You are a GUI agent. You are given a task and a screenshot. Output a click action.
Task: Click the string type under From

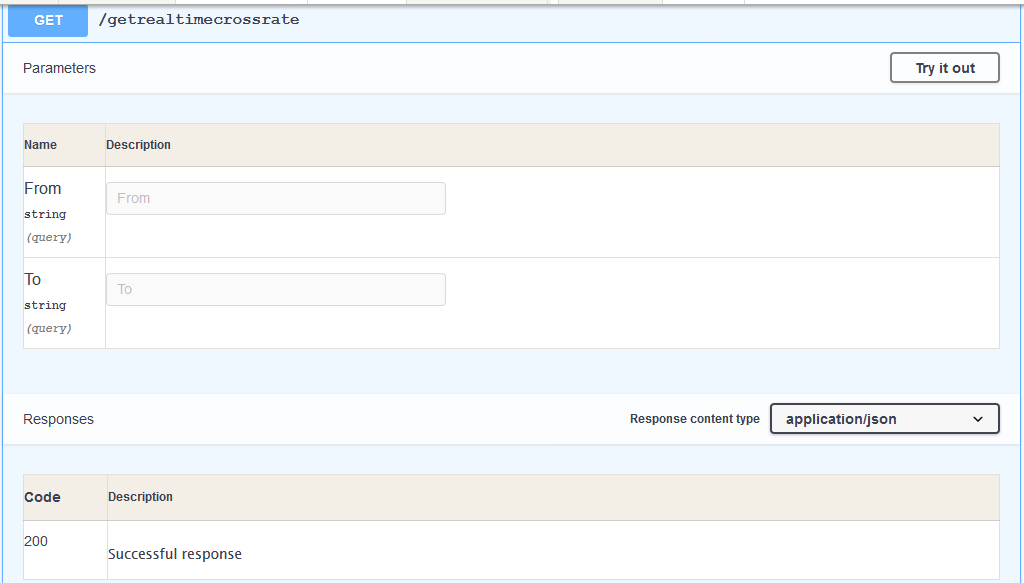click(x=45, y=214)
